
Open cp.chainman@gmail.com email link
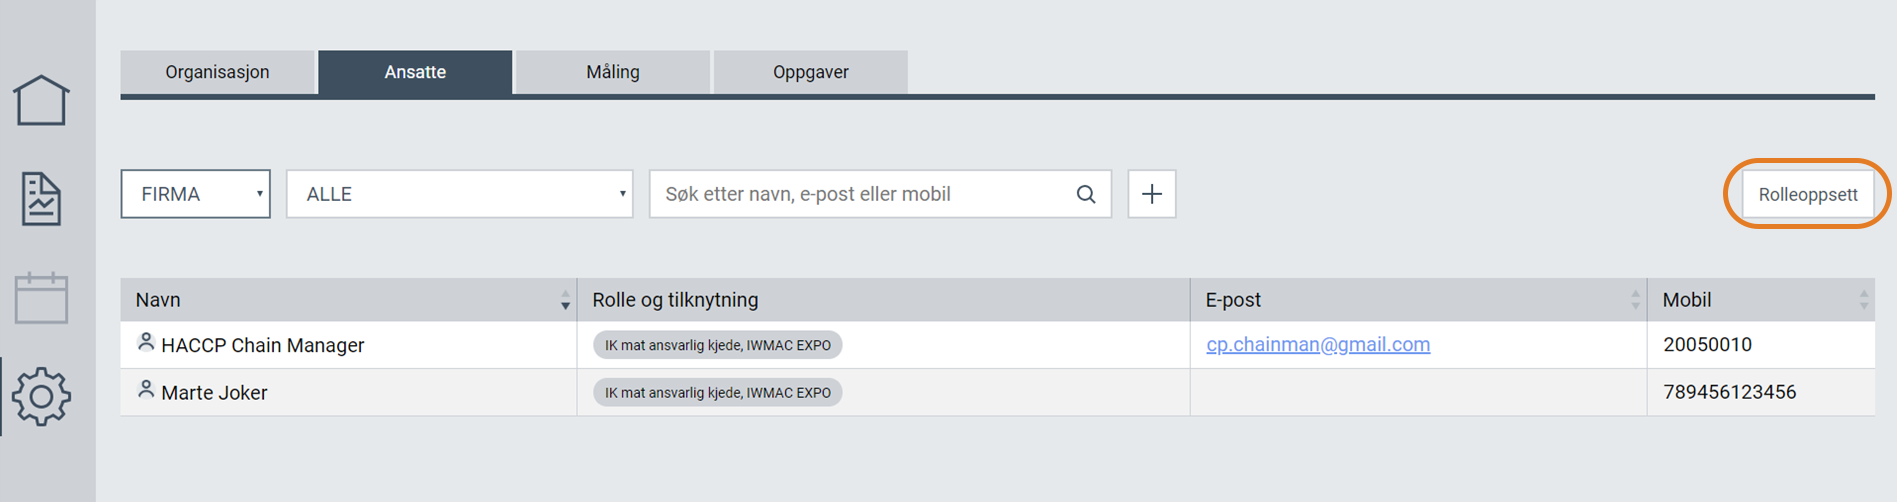pos(1318,344)
